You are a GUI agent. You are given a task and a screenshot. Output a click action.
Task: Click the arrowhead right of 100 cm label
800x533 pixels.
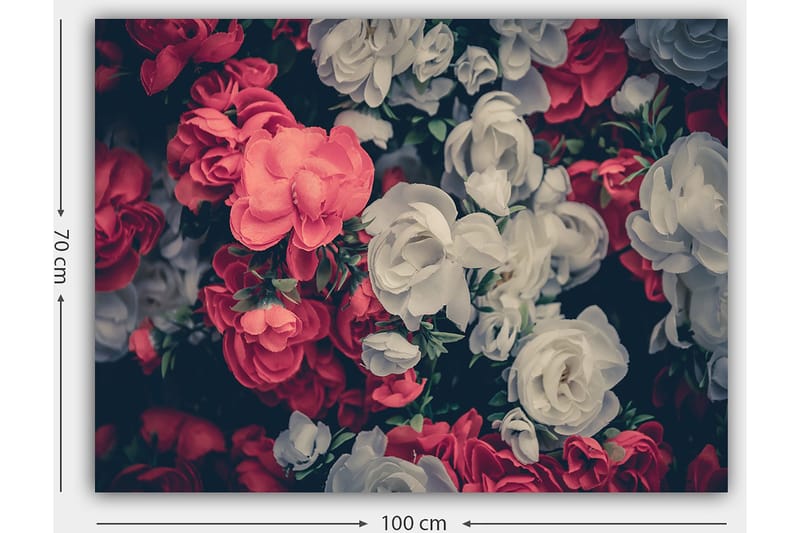click(x=467, y=522)
